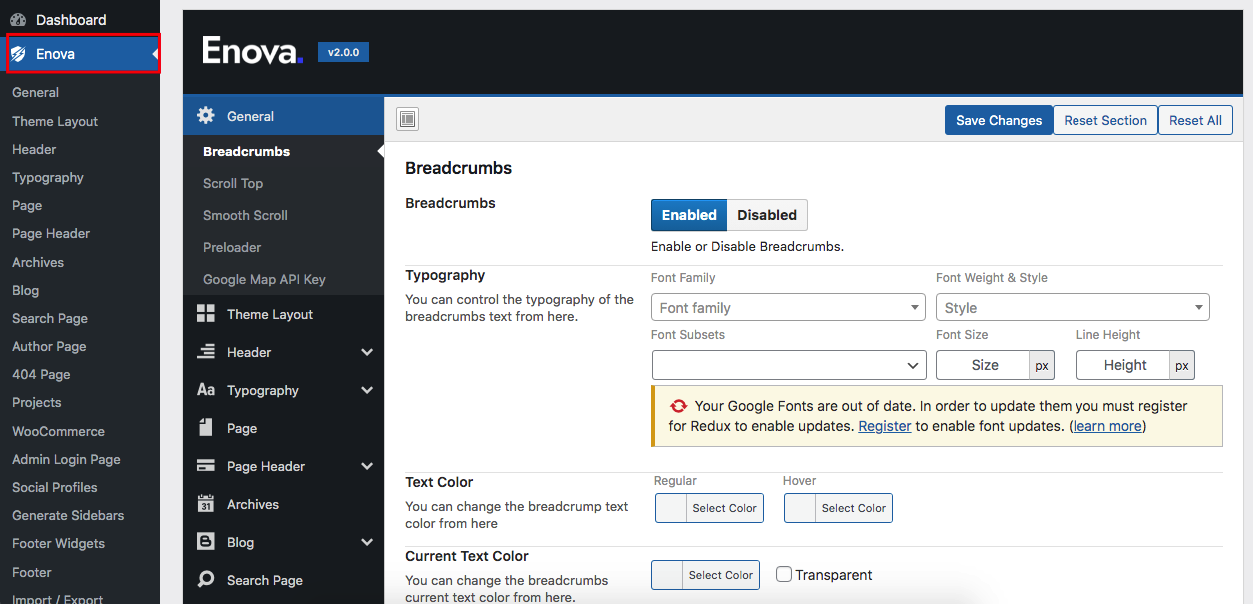
Task: Open Page Header in admin submenu
Action: click(x=51, y=233)
